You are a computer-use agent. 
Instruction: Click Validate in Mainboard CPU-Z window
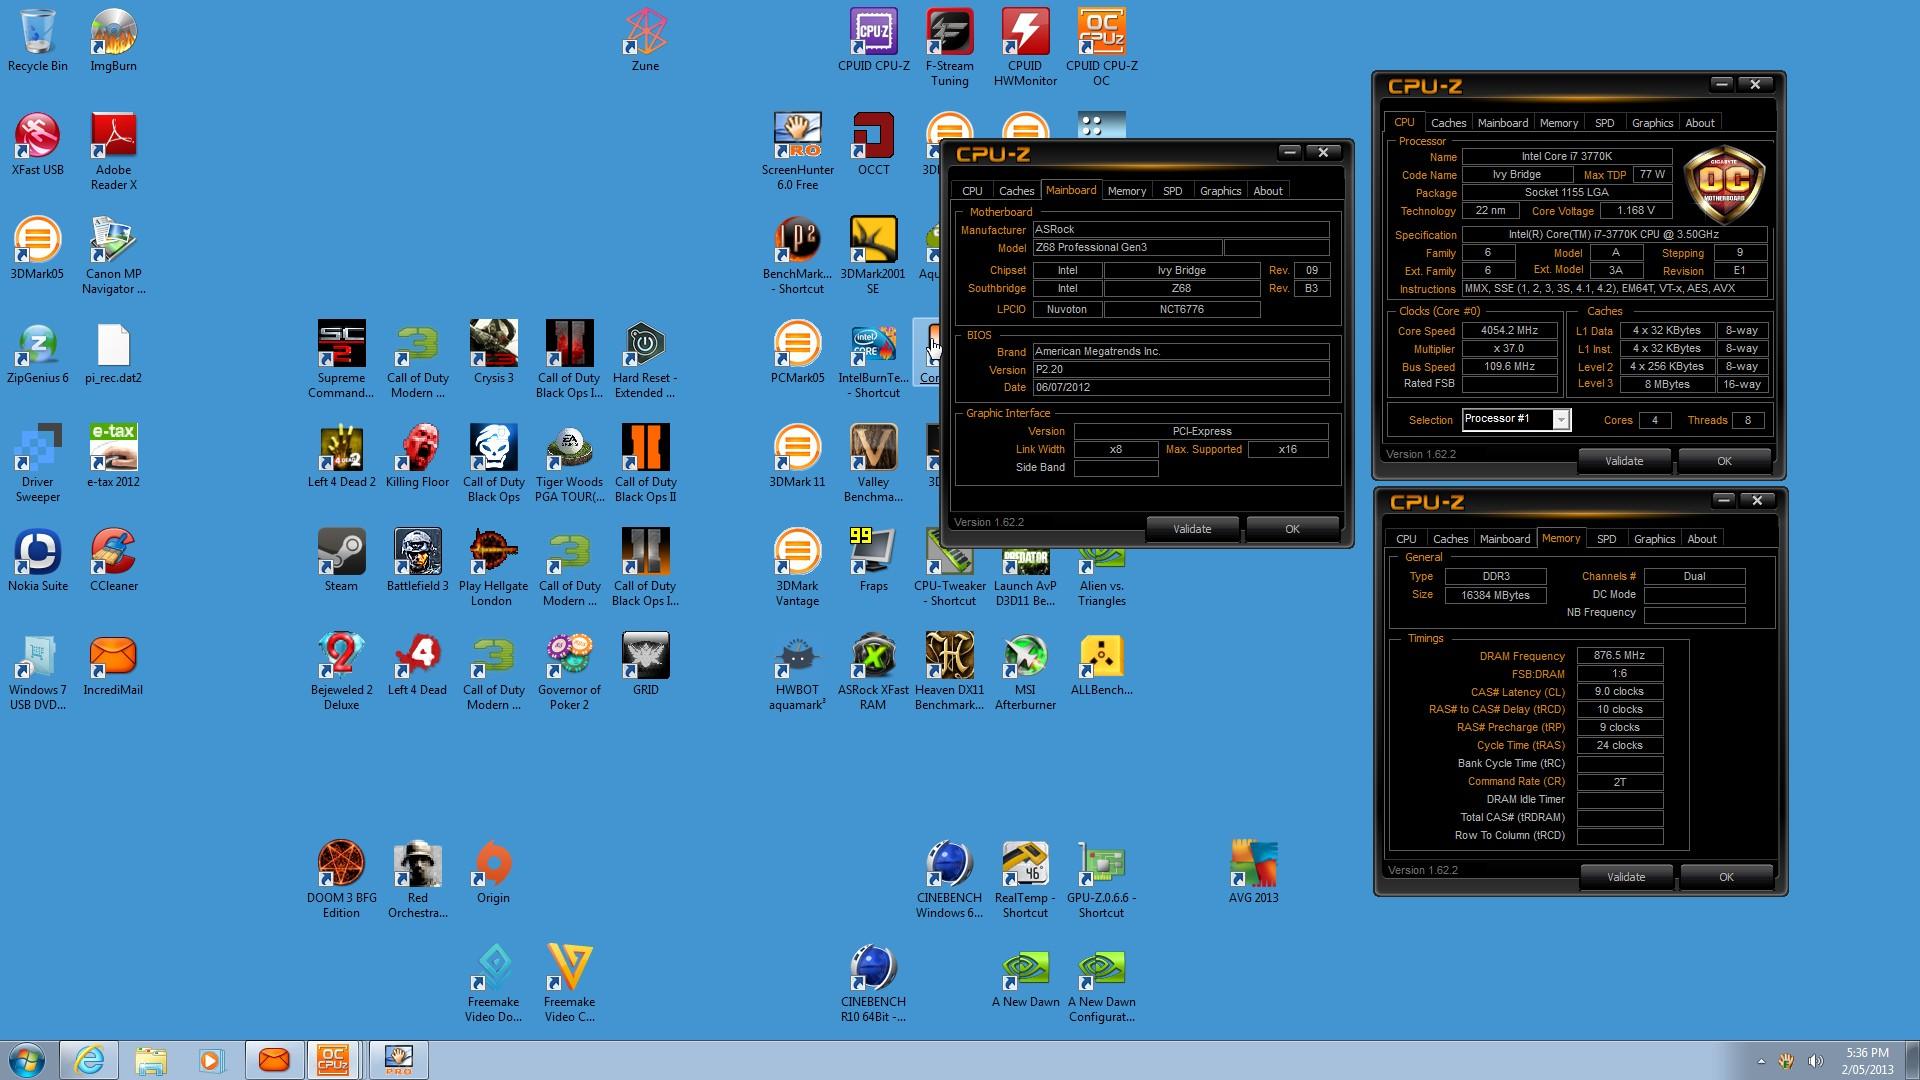1192,529
